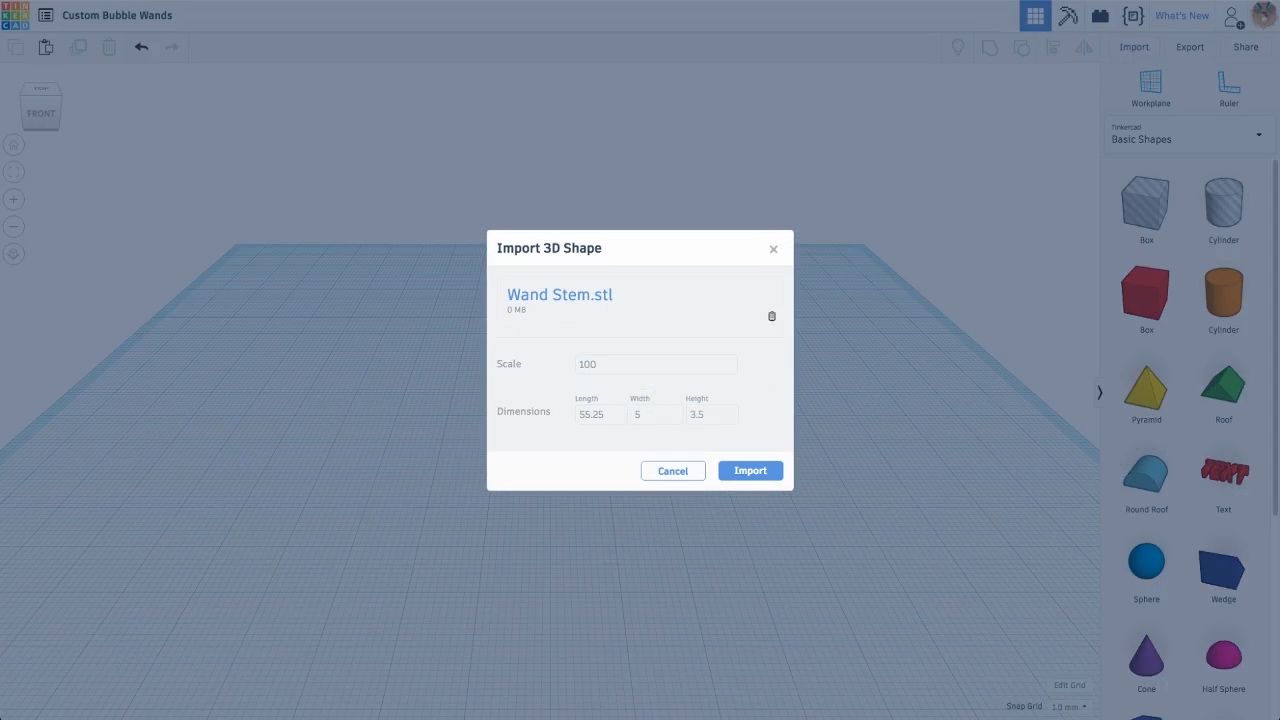Click the Home view icon

click(14, 145)
